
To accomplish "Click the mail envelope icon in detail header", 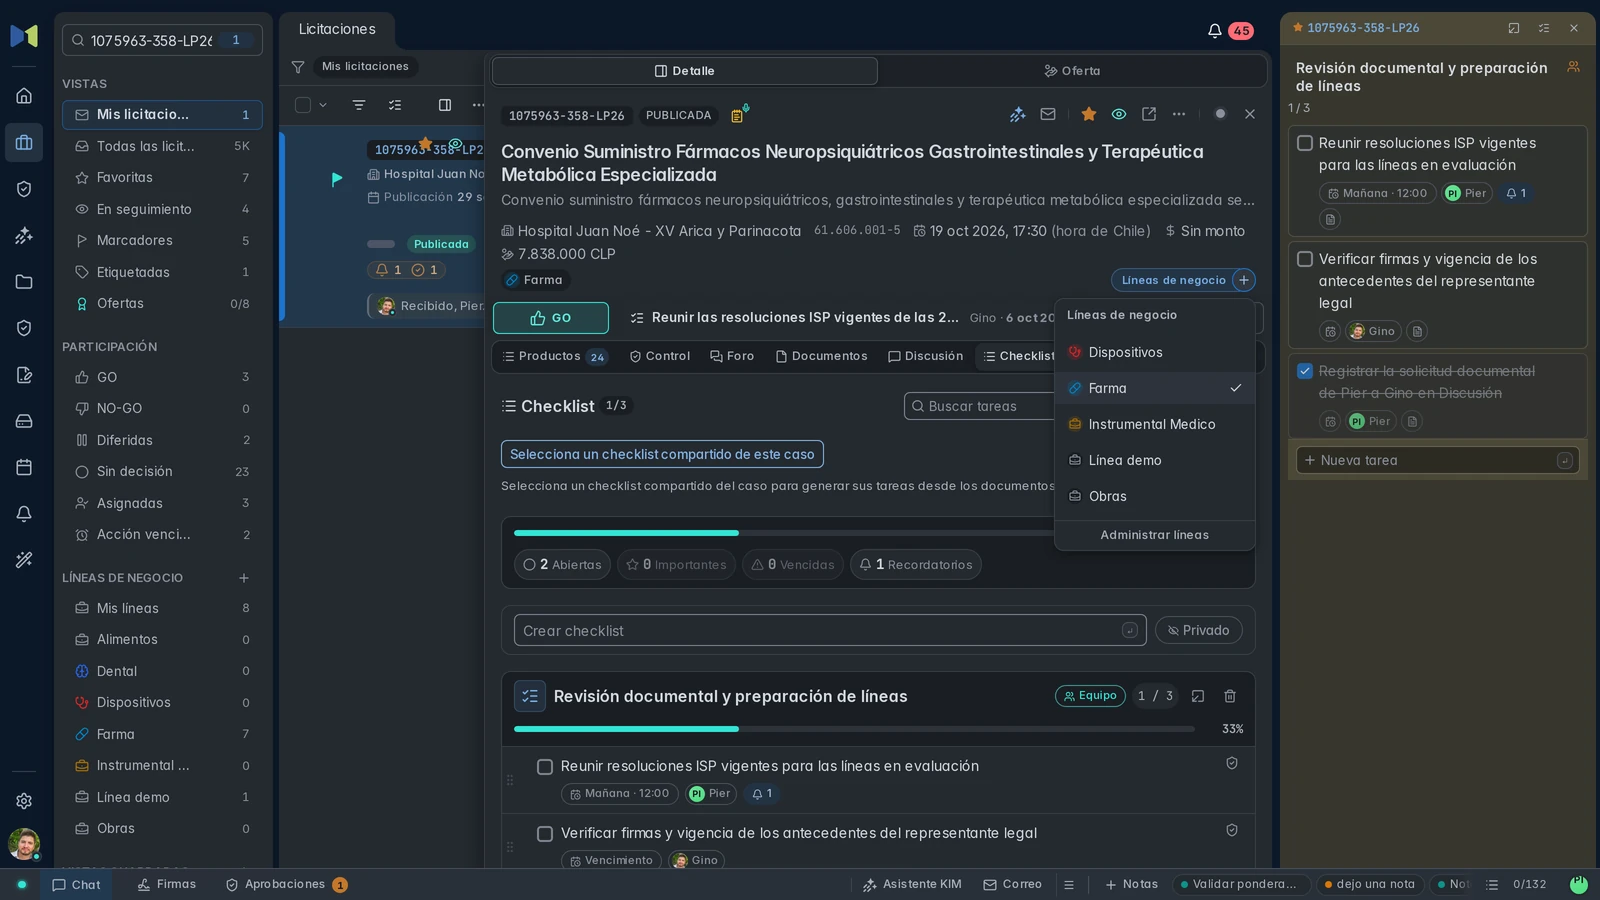I will click(x=1048, y=114).
